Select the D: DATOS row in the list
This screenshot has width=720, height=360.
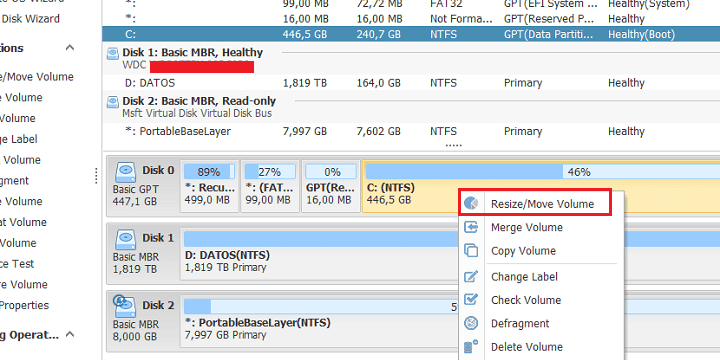(411, 83)
